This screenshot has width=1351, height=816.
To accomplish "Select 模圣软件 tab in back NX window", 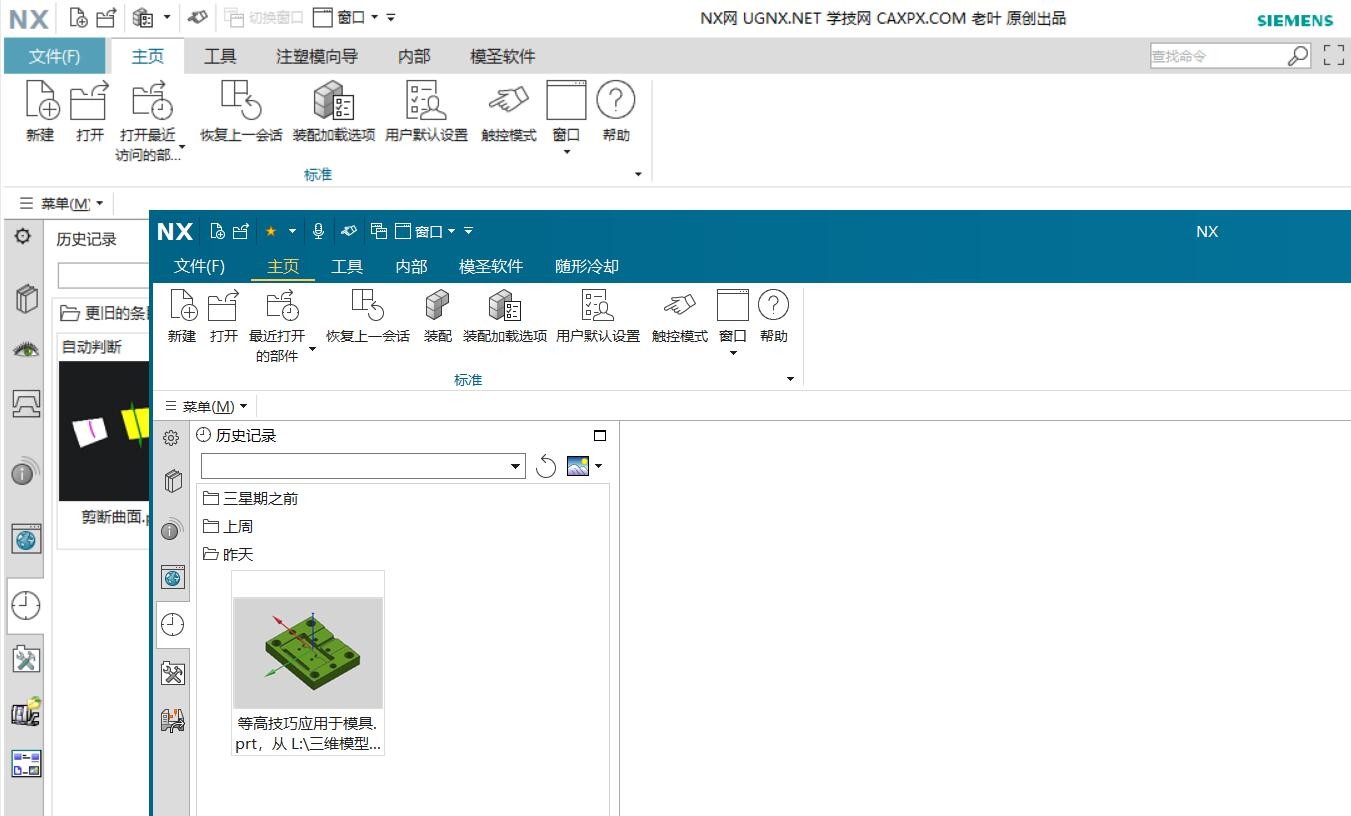I will click(503, 57).
